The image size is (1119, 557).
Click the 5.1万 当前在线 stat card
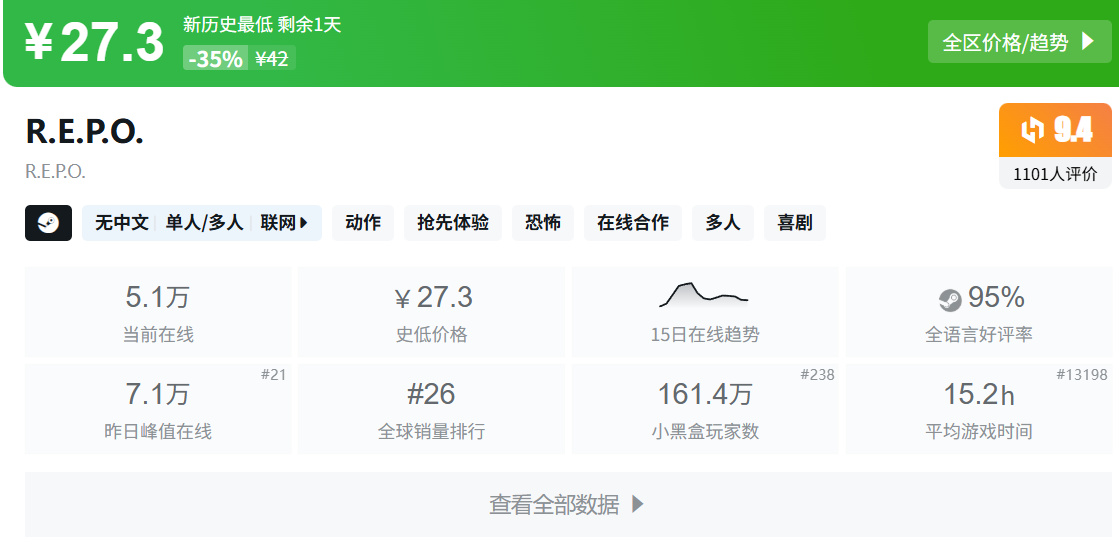click(x=158, y=312)
